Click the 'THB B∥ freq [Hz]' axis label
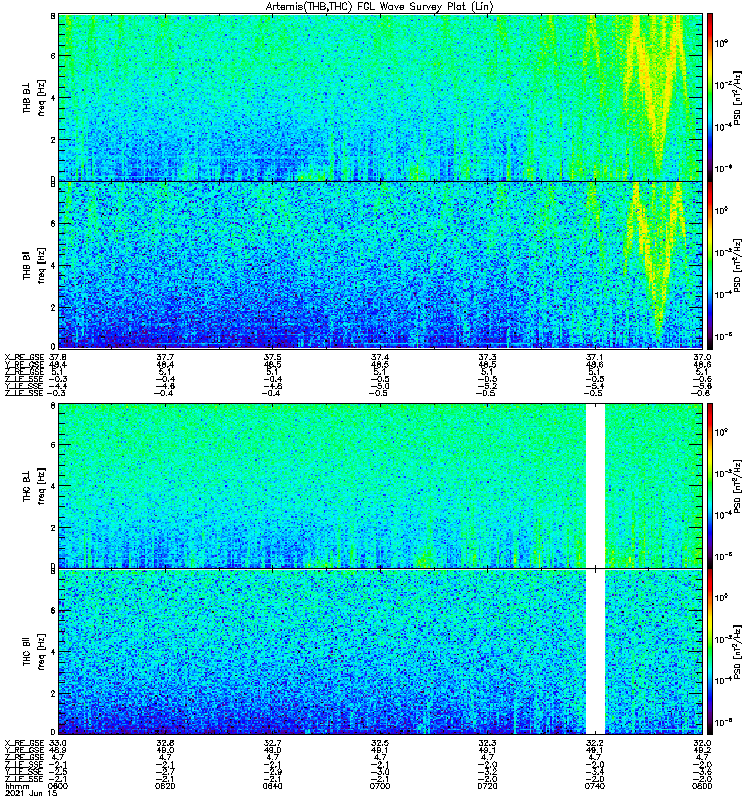750x800 pixels. (34, 265)
